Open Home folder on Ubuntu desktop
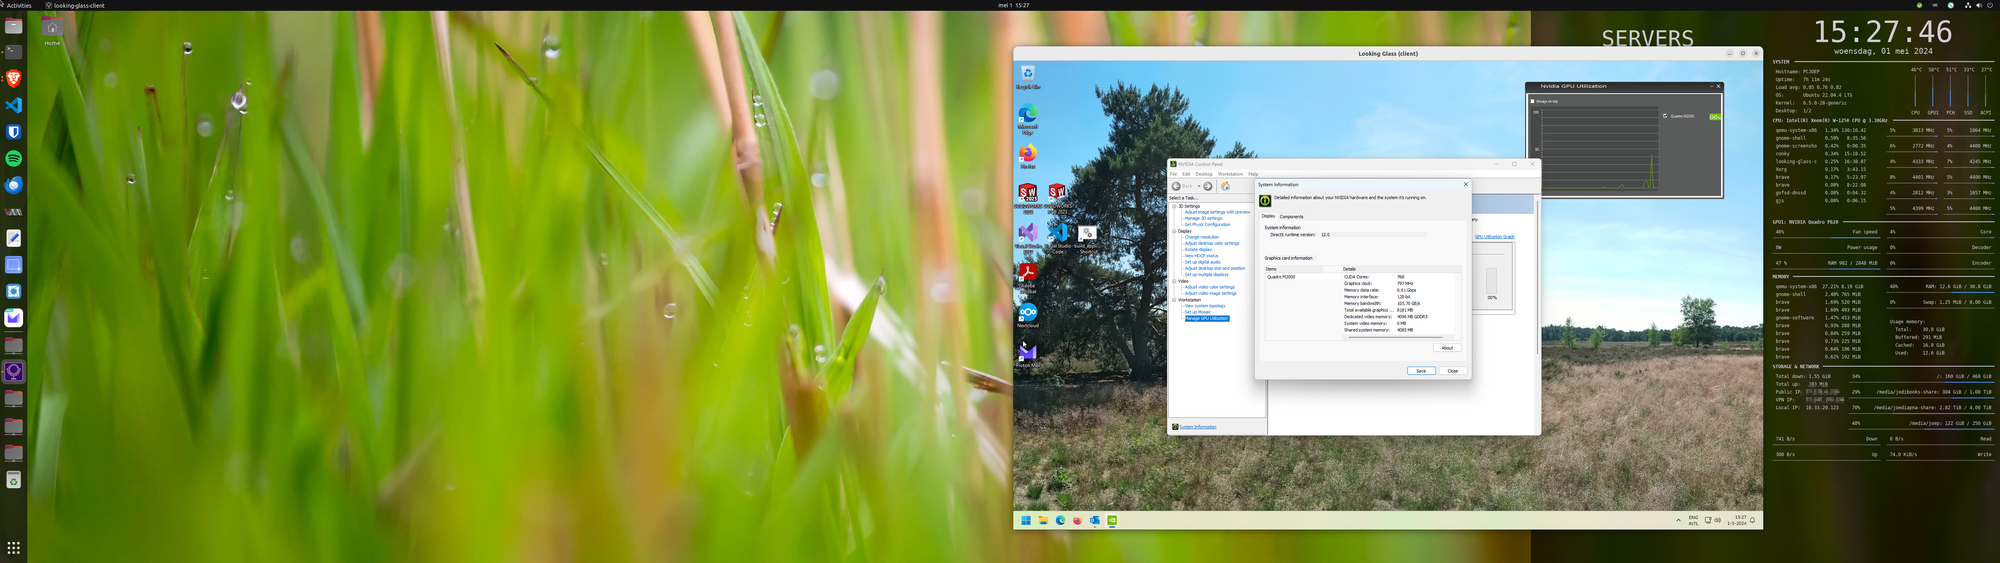The height and width of the screenshot is (563, 2000). (x=52, y=31)
